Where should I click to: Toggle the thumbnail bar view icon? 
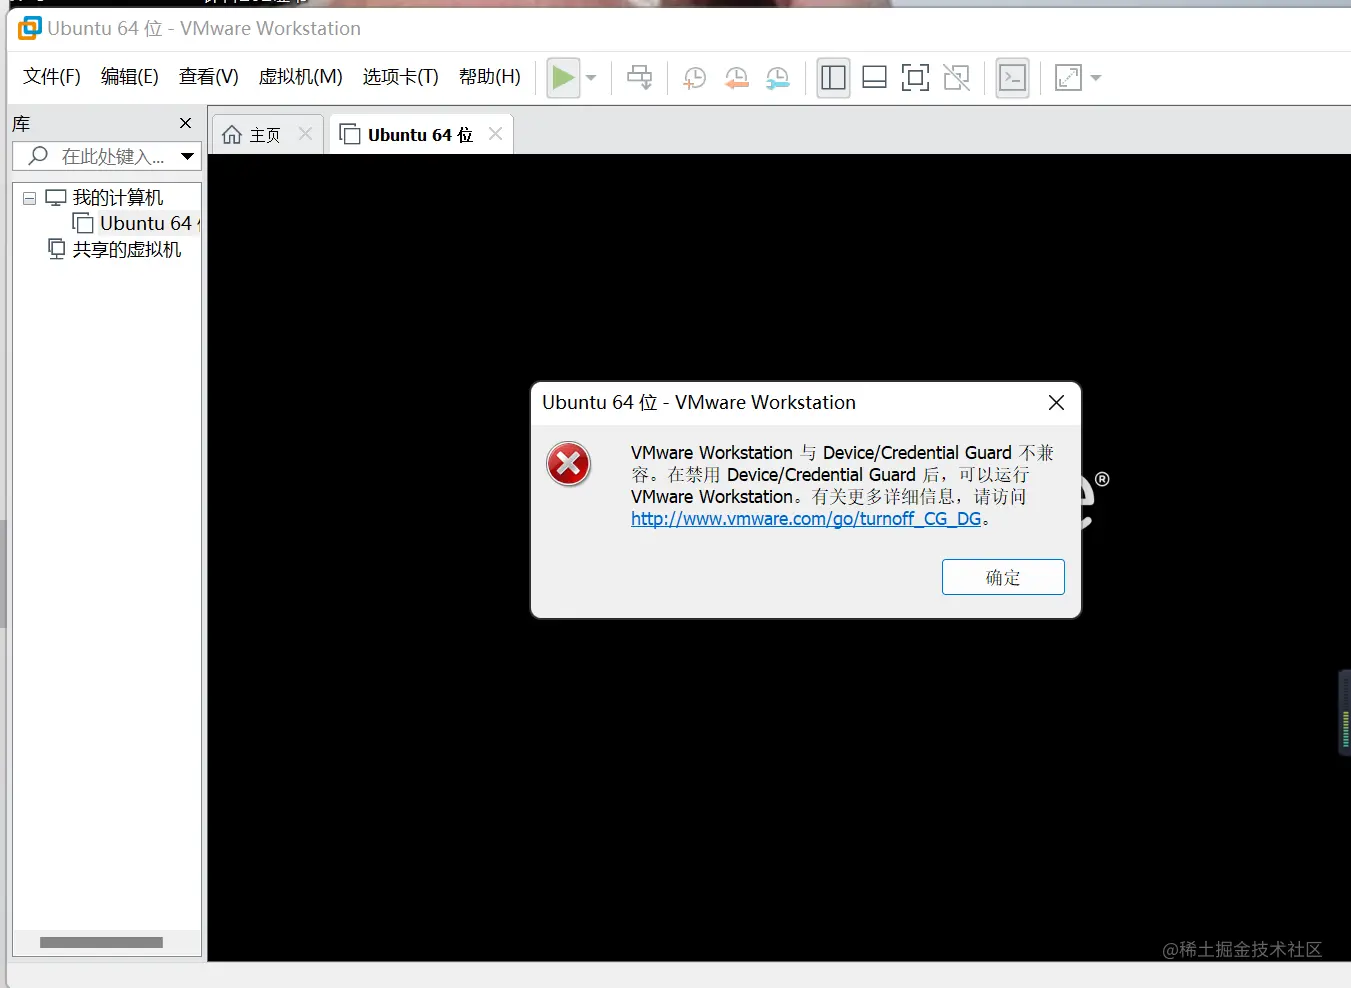(874, 78)
